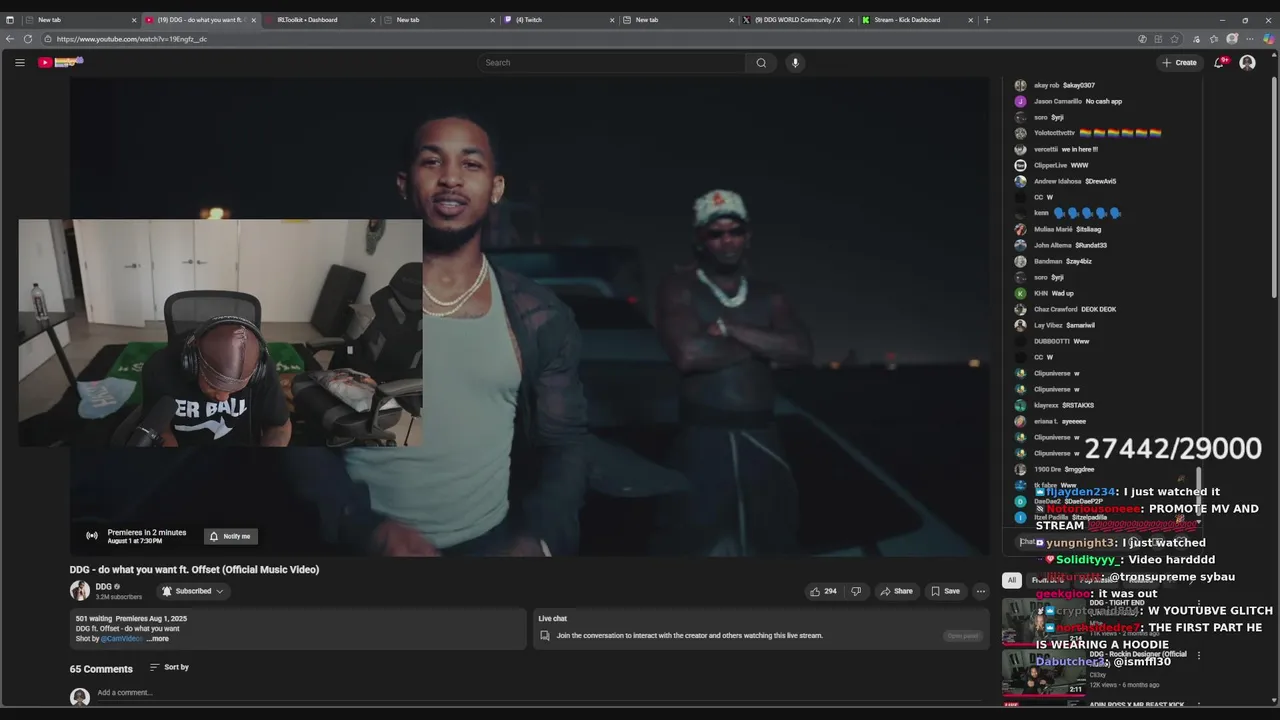1280x720 pixels.
Task: Switch to DDG WORLD Community X tab
Action: pyautogui.click(x=797, y=19)
